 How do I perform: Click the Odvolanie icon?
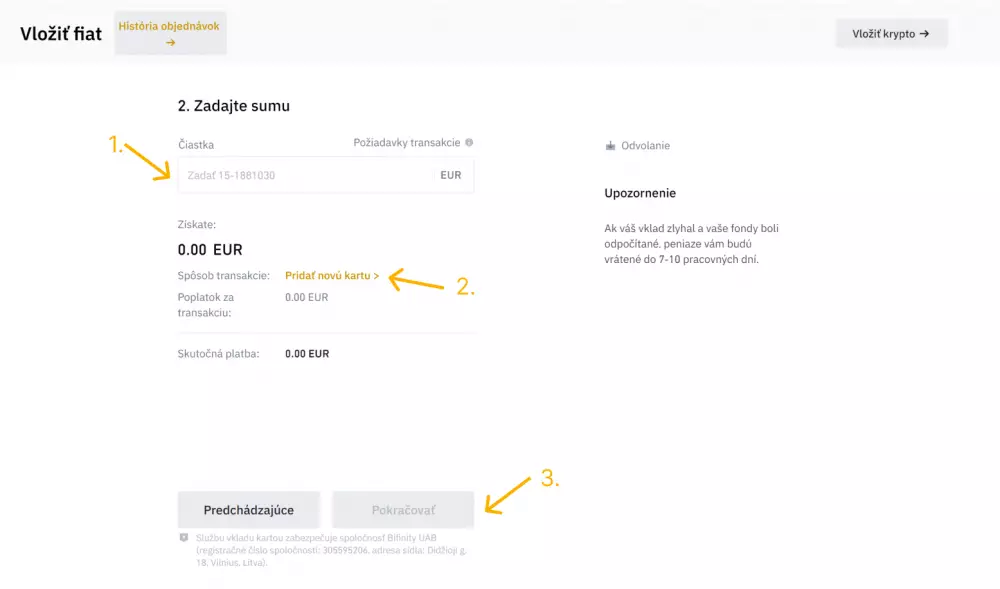610,146
